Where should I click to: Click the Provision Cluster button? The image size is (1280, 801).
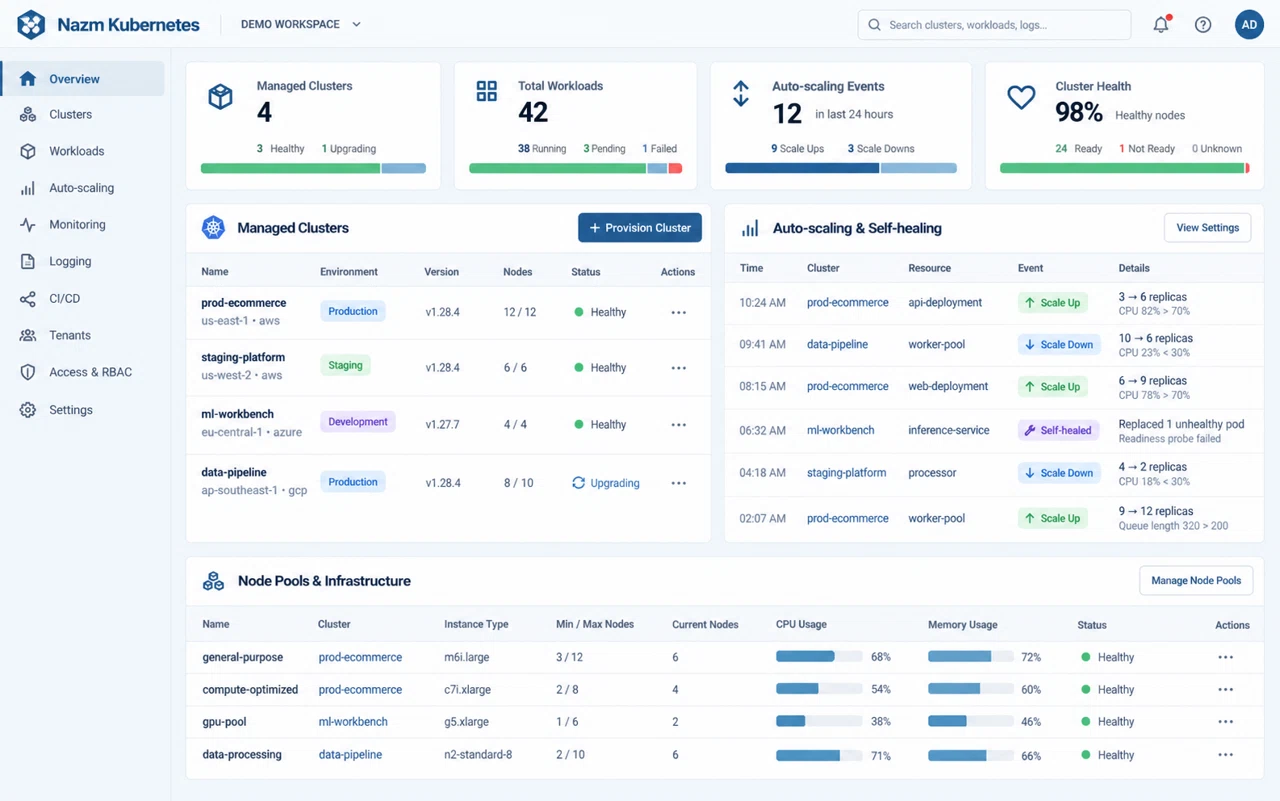(640, 228)
